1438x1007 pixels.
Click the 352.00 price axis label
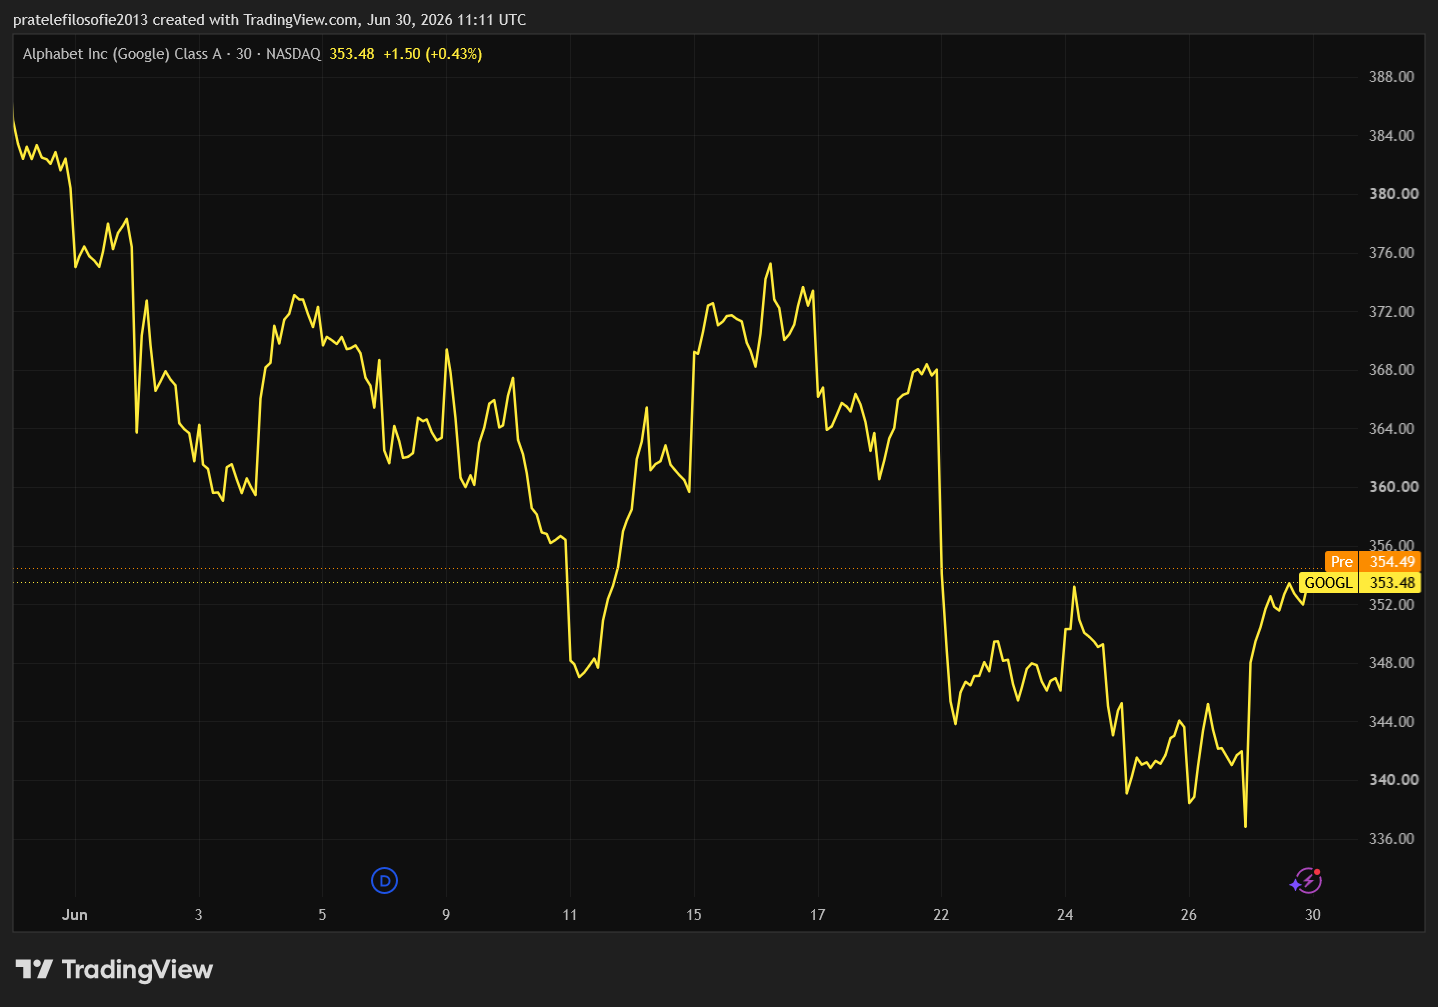(1392, 605)
